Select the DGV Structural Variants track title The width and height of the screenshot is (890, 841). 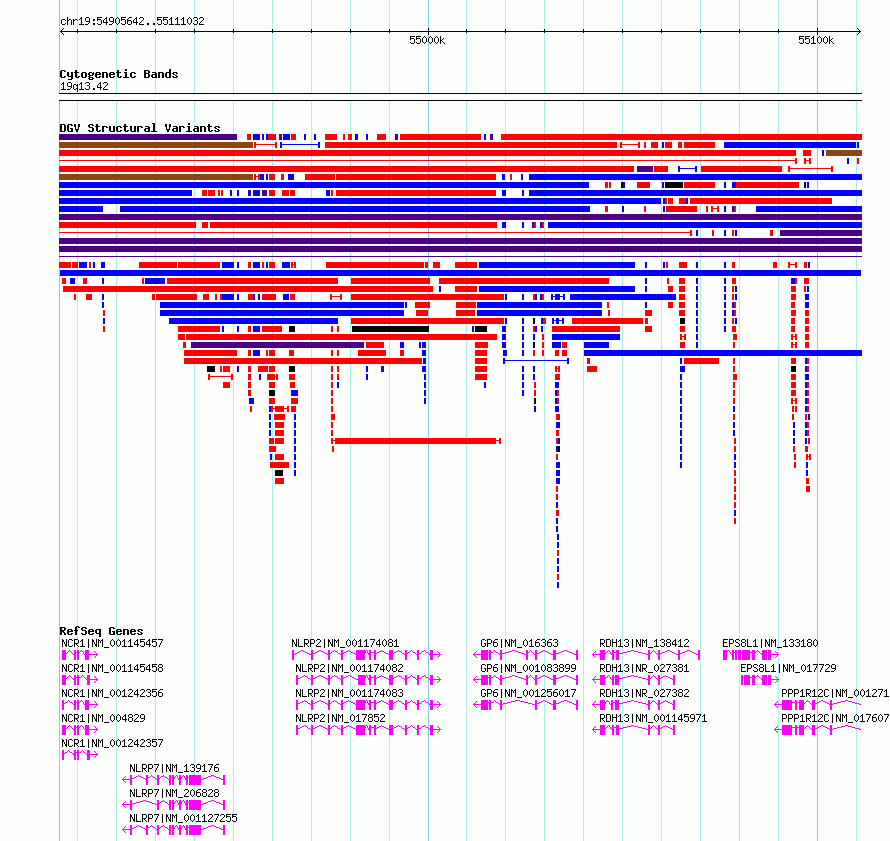tap(140, 128)
